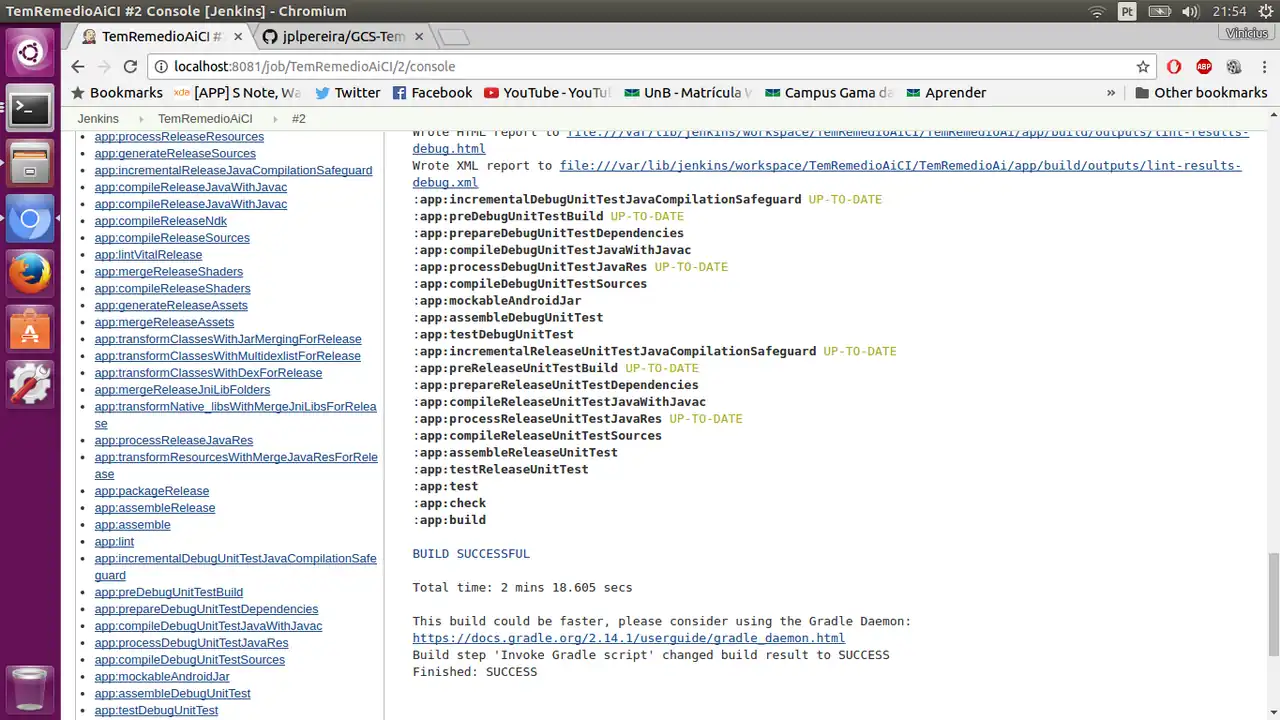Bookmark this page with the star icon
This screenshot has width=1280, height=720.
(1143, 66)
